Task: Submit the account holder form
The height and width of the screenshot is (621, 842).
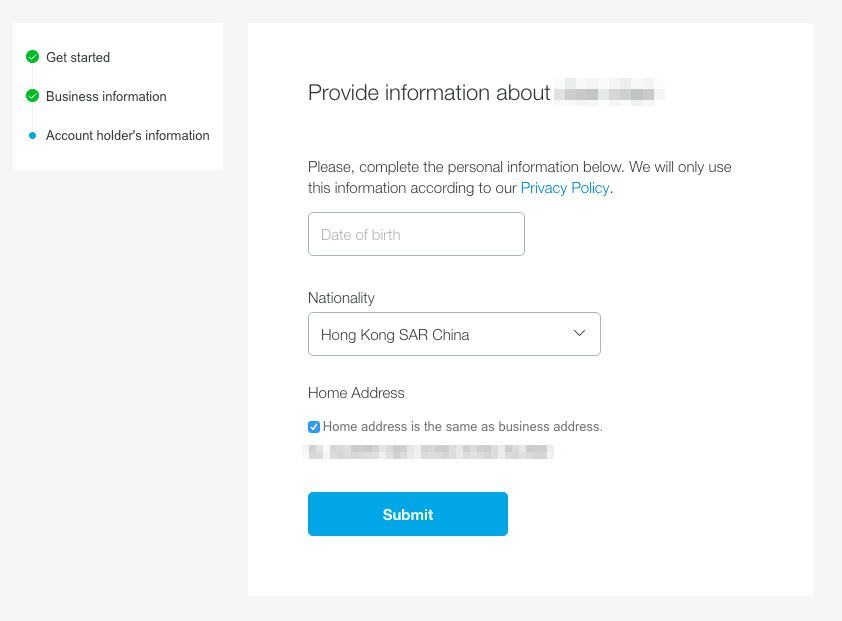Action: [x=408, y=514]
